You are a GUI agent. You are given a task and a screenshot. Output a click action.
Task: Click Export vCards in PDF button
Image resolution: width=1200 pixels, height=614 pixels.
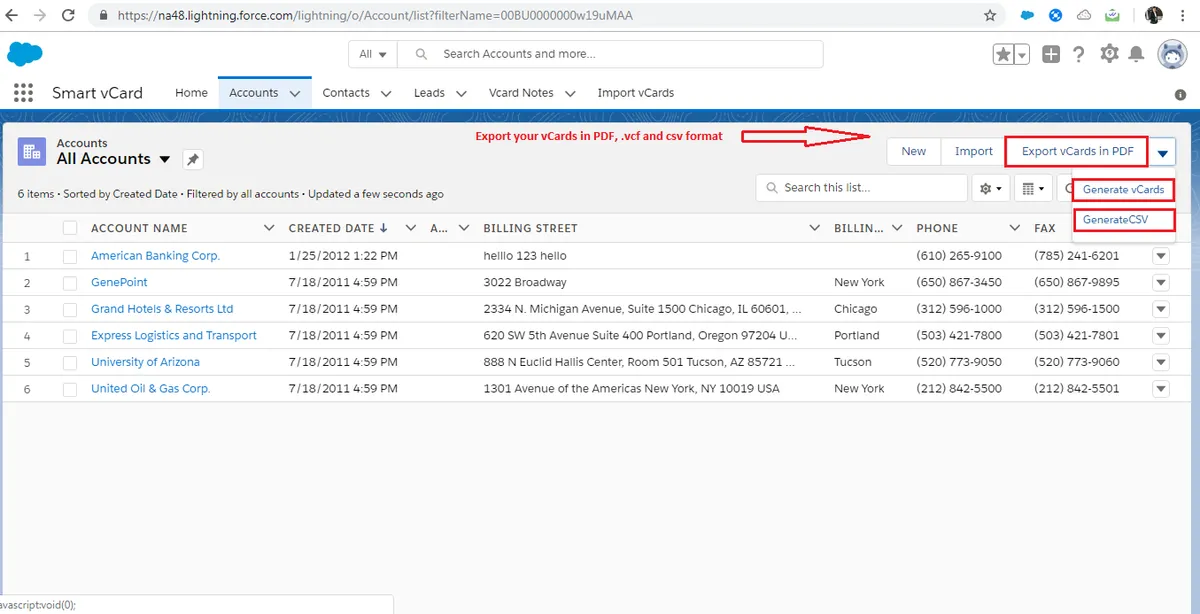(1077, 152)
